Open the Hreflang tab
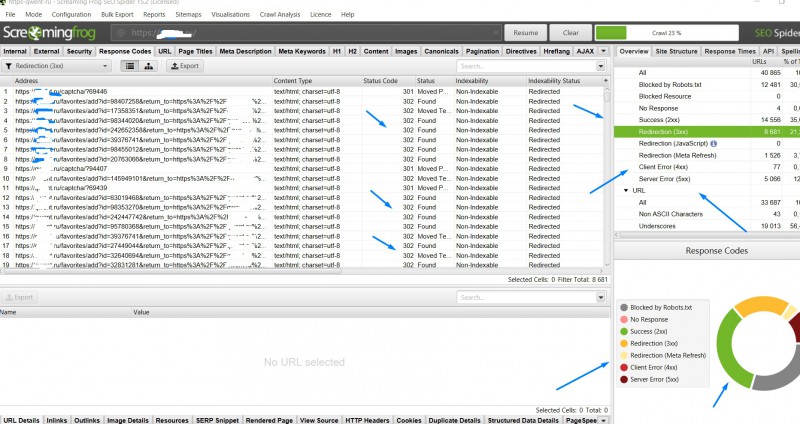 556,51
